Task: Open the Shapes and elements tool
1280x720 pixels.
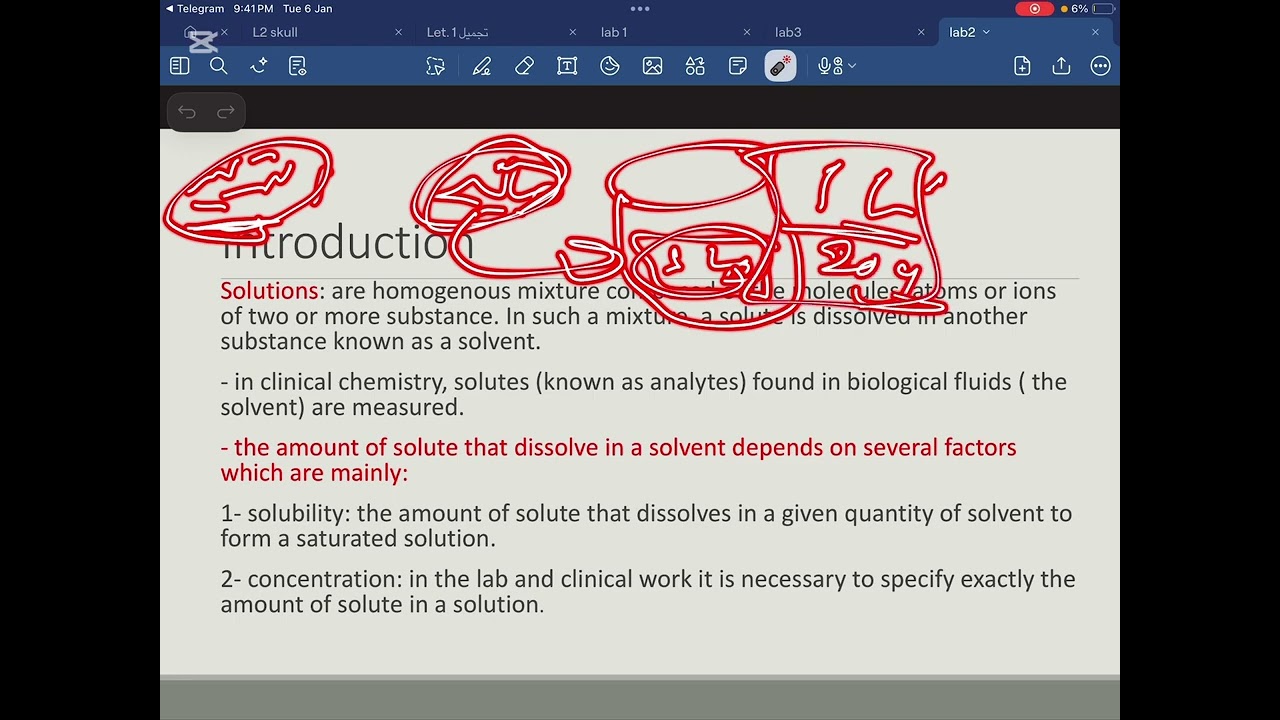Action: tap(695, 66)
